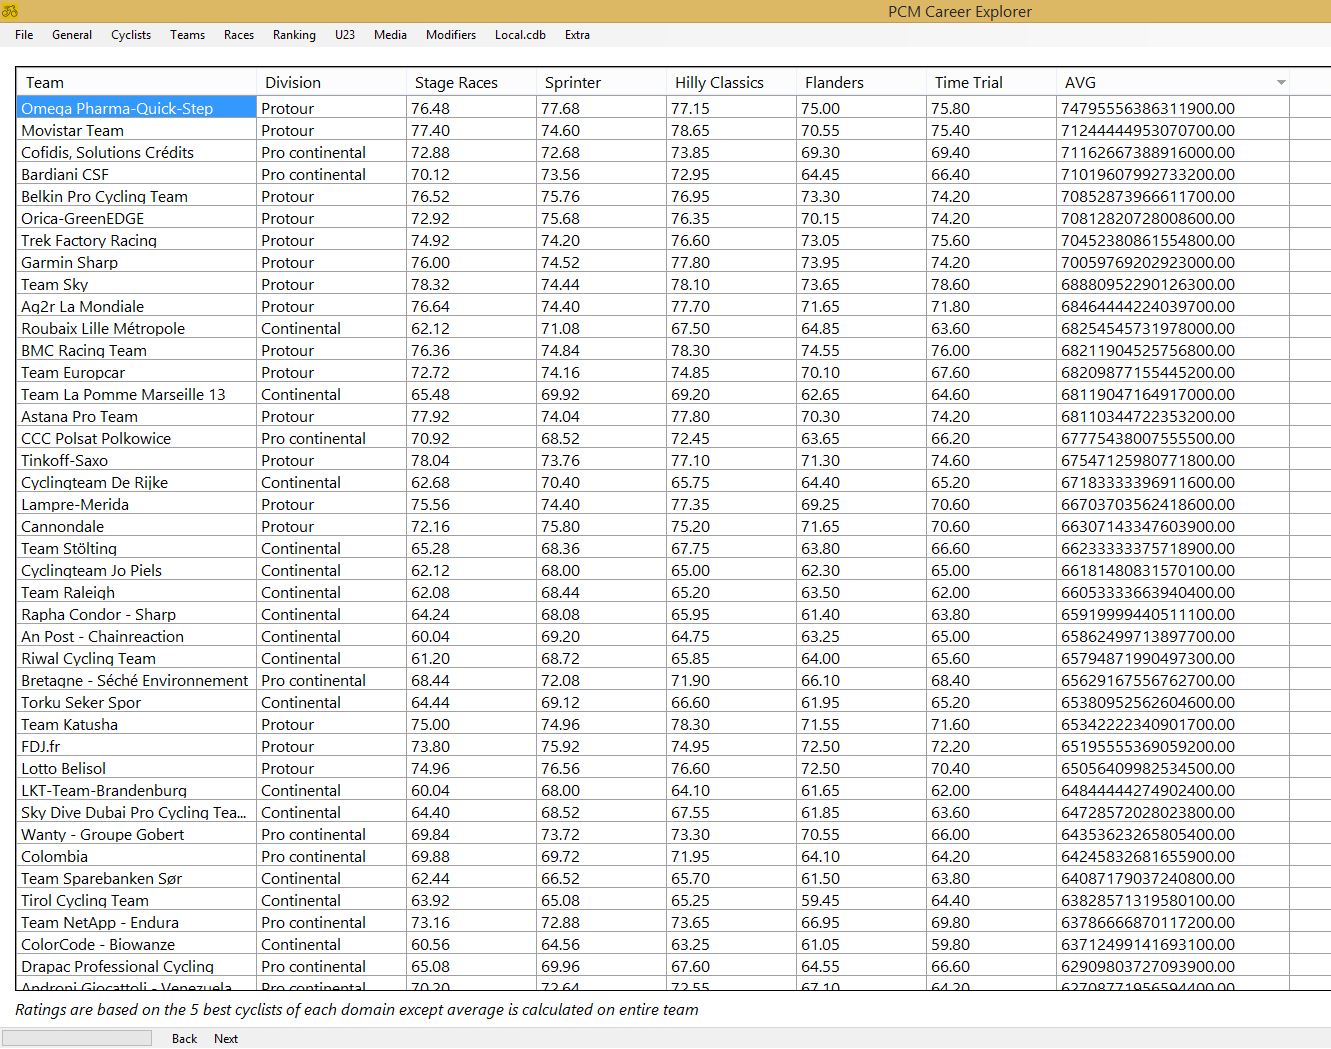Open the File menu
Screen dimensions: 1331x1049
point(24,35)
